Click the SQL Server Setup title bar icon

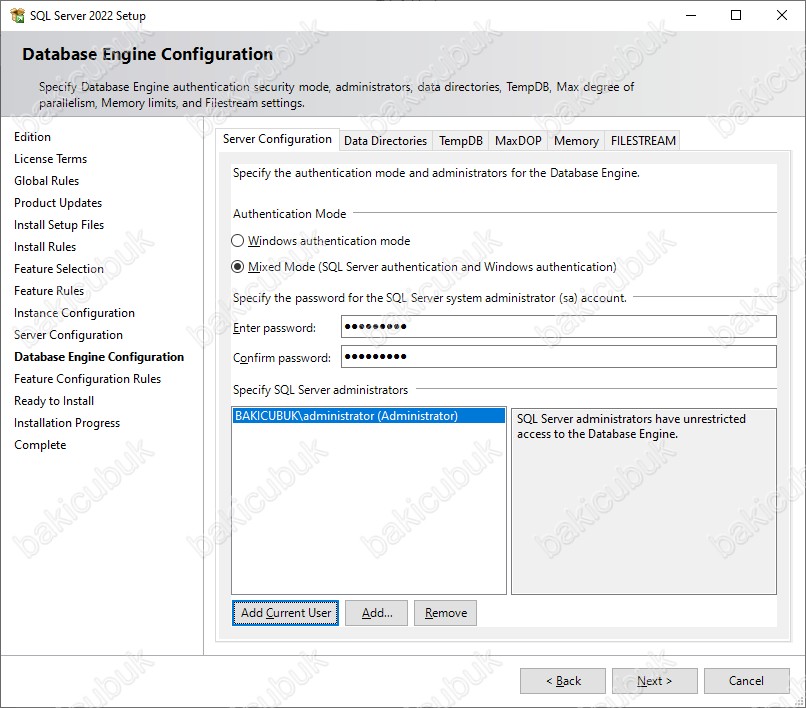17,16
